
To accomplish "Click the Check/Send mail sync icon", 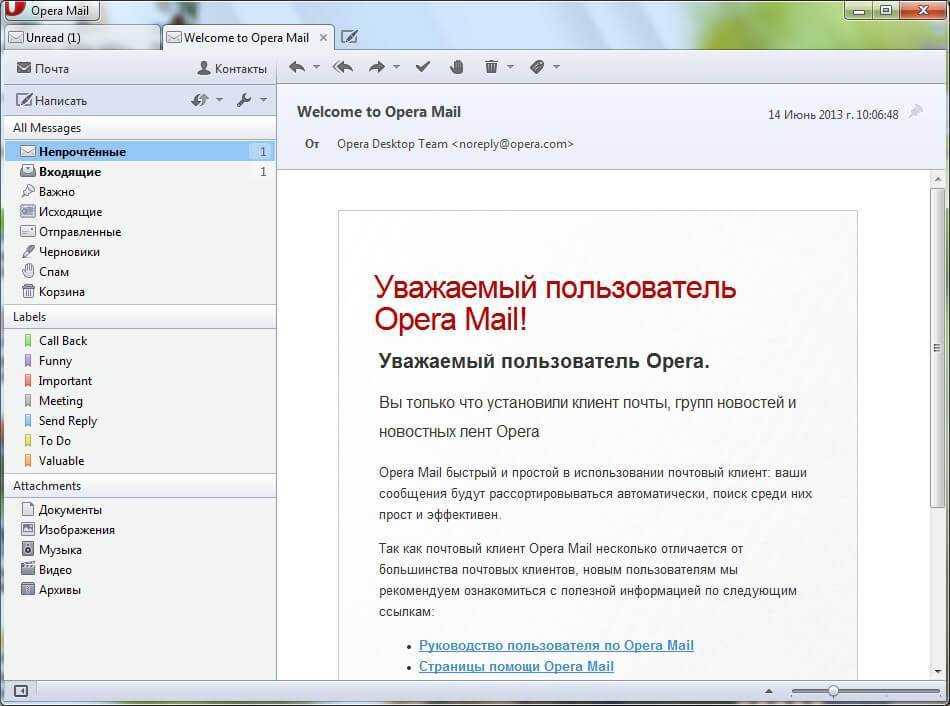I will pyautogui.click(x=199, y=100).
